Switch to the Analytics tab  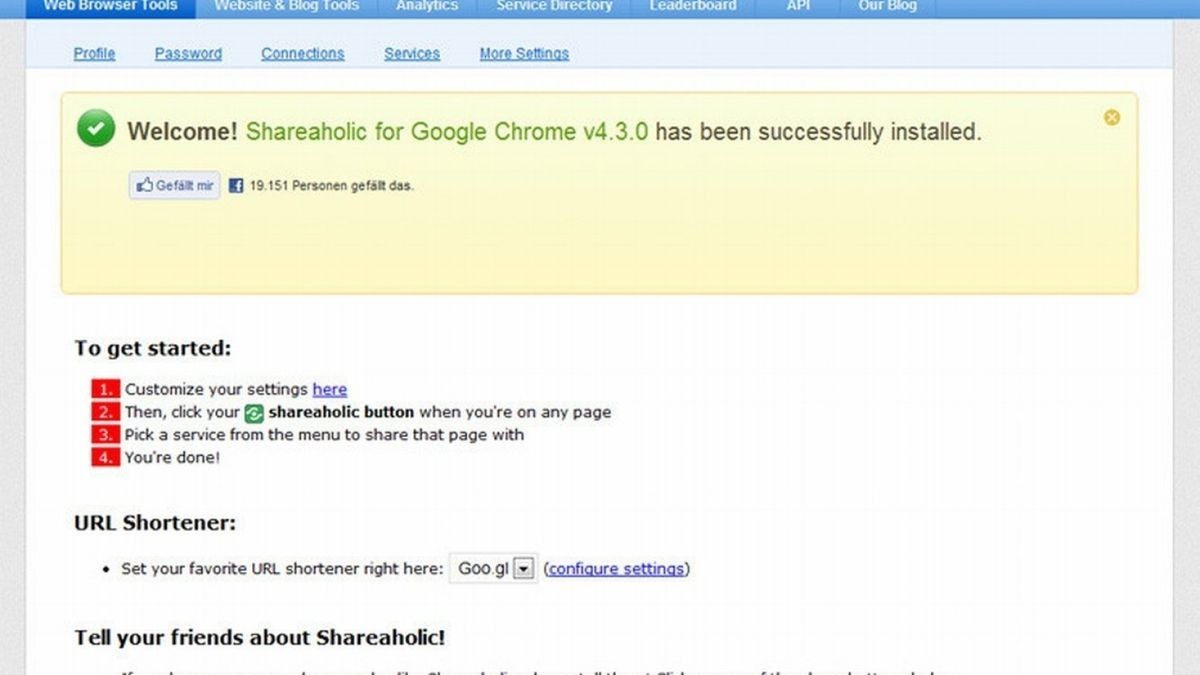click(427, 6)
